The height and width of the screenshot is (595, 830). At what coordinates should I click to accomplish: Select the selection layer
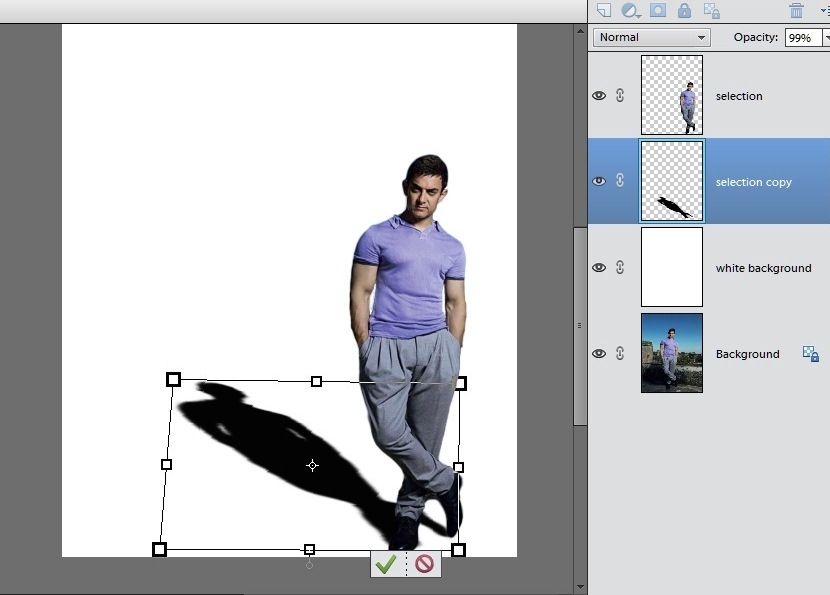tap(740, 96)
